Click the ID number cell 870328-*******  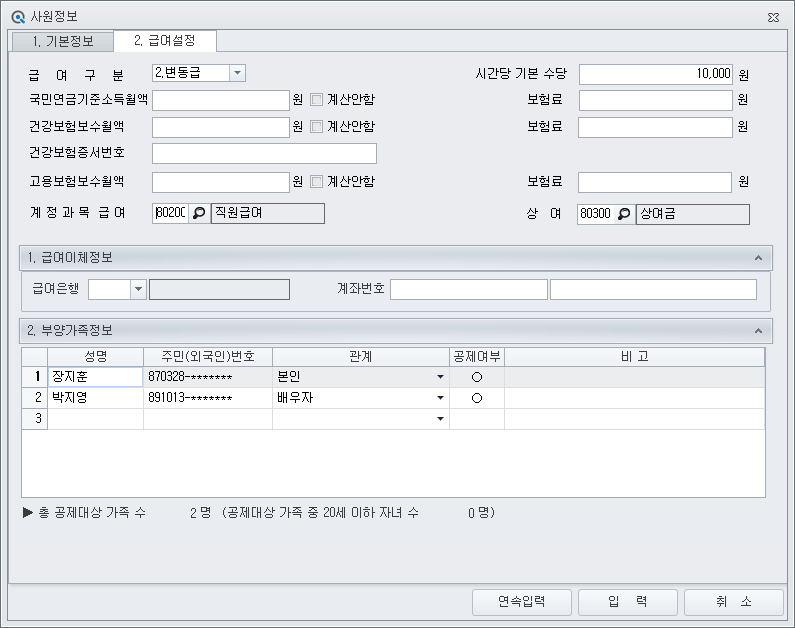[x=208, y=377]
